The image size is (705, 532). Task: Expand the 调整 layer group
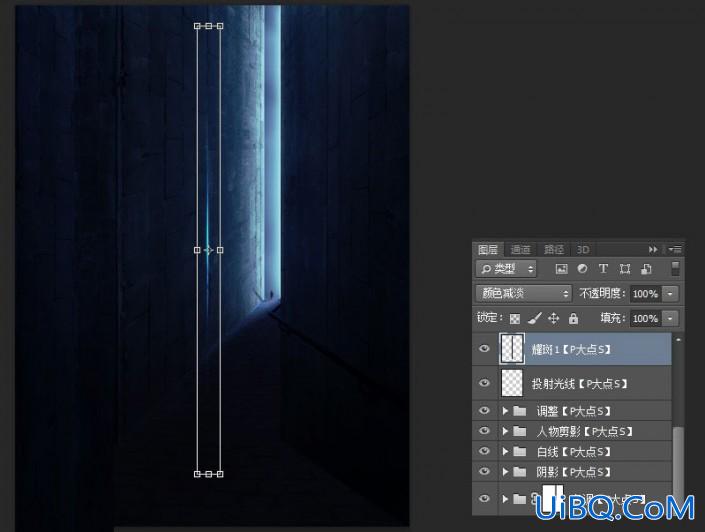pos(505,411)
